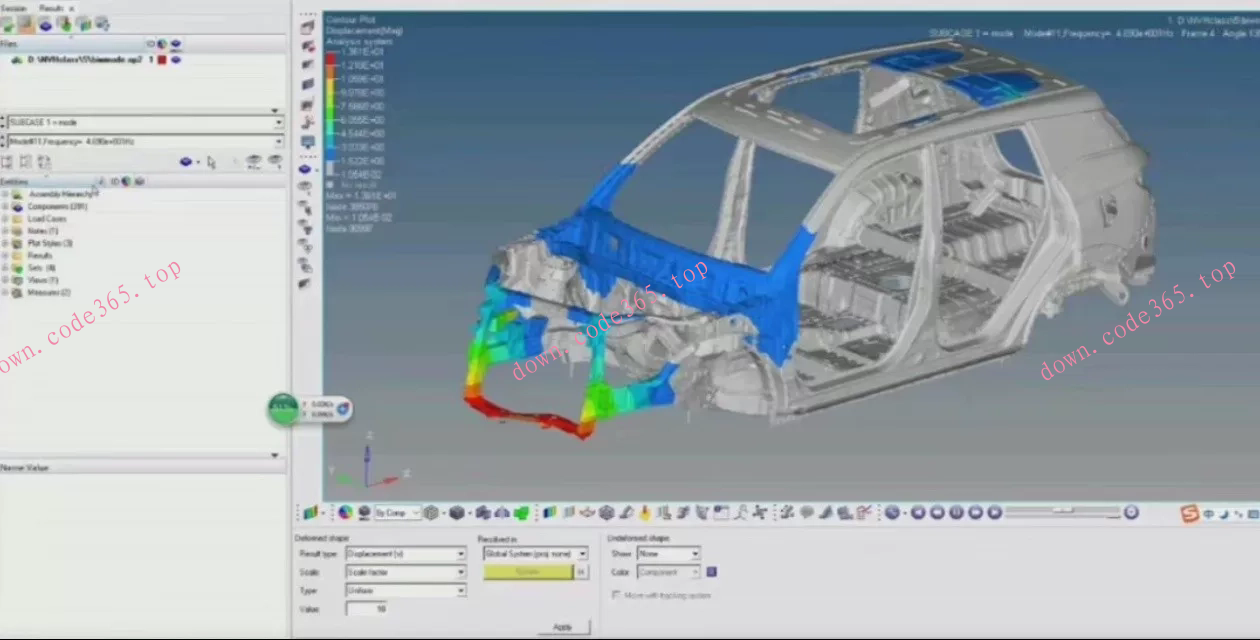Click the Apply button
This screenshot has height=640, width=1260.
pyautogui.click(x=563, y=627)
